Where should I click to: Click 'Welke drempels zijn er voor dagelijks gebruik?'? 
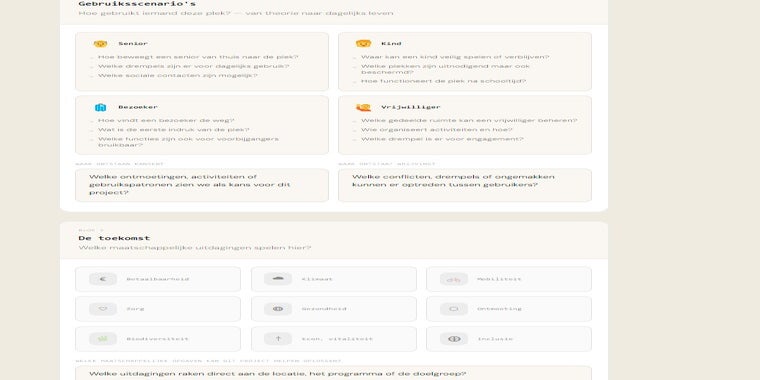pyautogui.click(x=193, y=66)
